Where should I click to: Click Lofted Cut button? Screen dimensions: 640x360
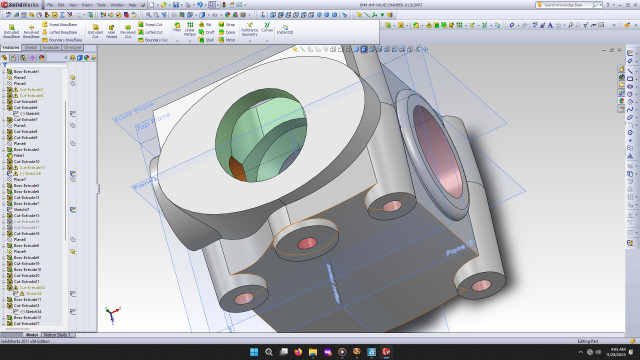150,32
